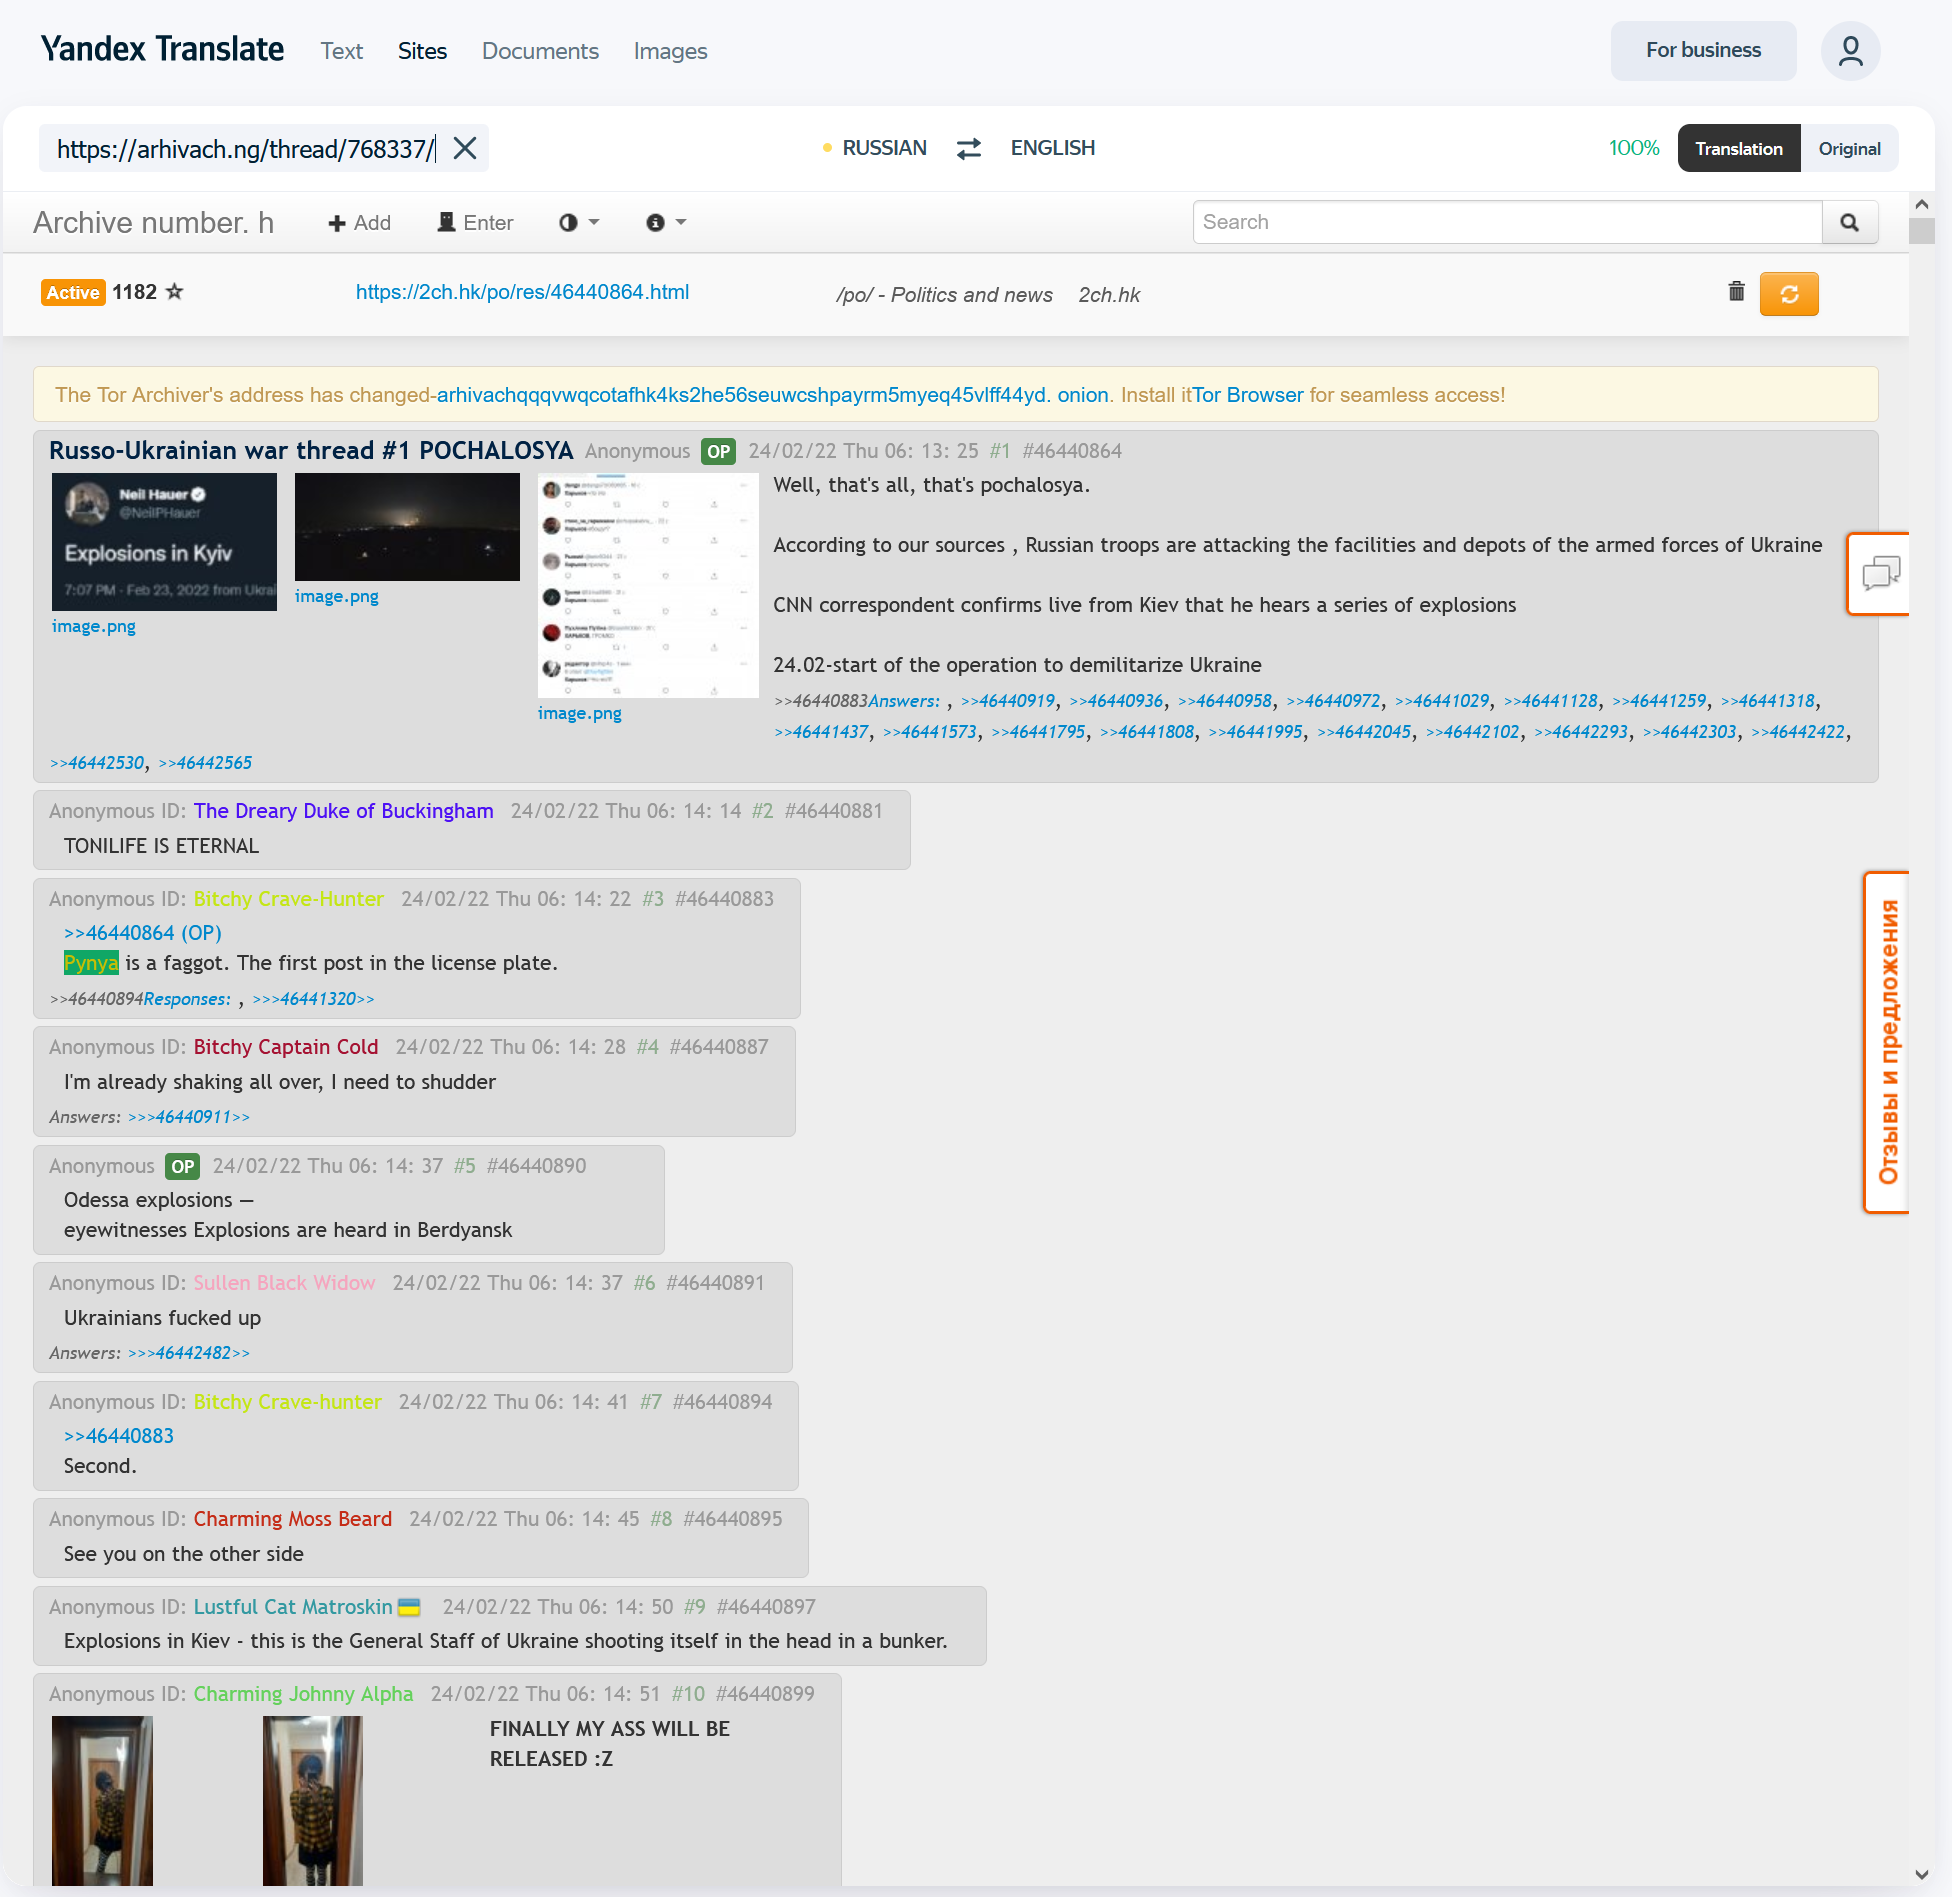This screenshot has width=1952, height=1897.
Task: Click post number #46440881
Action: point(834,811)
